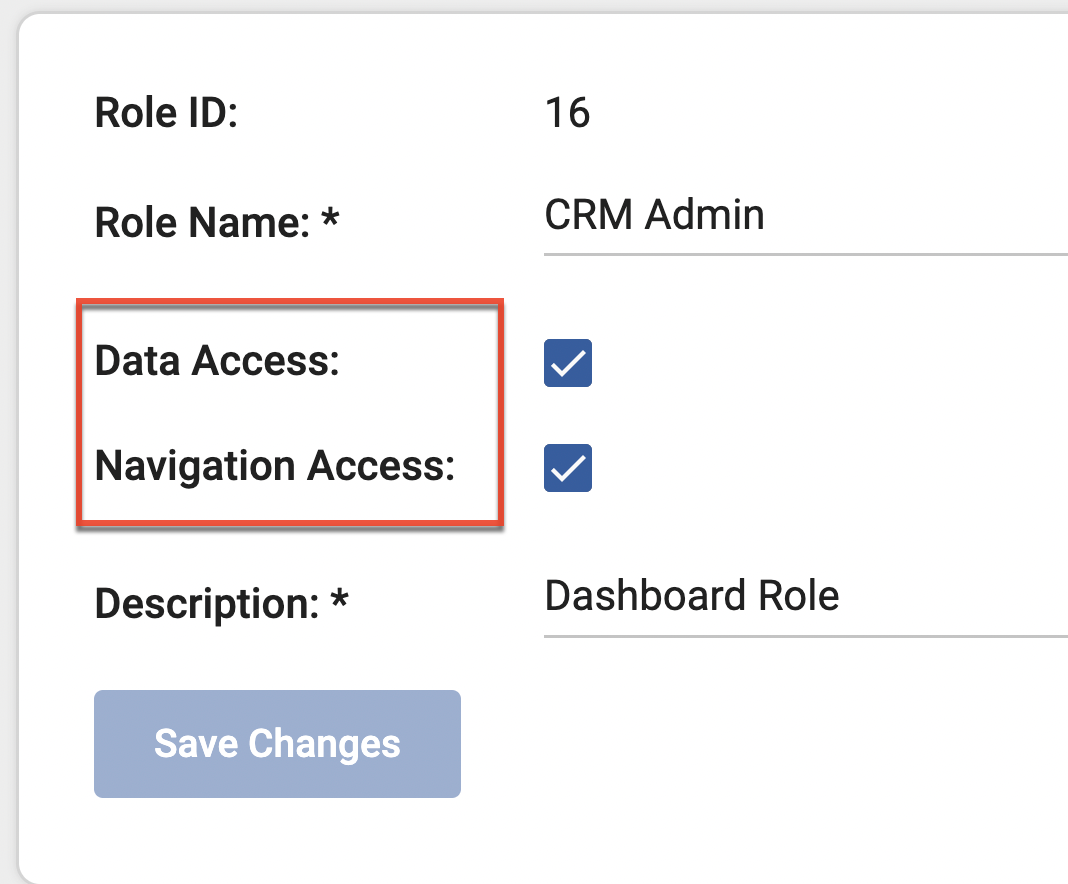Image resolution: width=1068 pixels, height=884 pixels.
Task: Click the Role ID value 16
Action: pos(568,113)
